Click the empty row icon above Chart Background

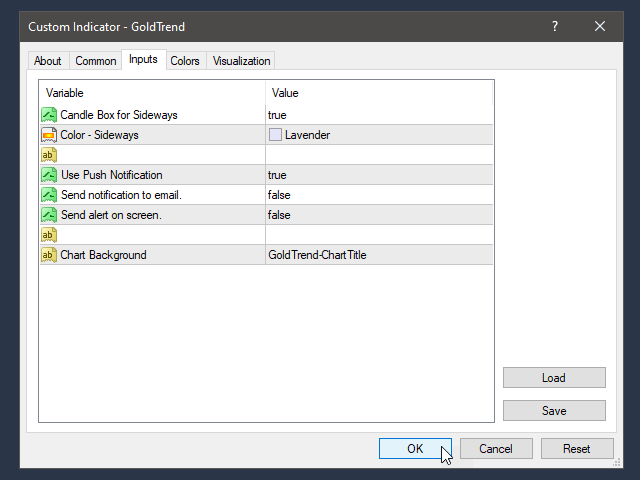(x=49, y=235)
